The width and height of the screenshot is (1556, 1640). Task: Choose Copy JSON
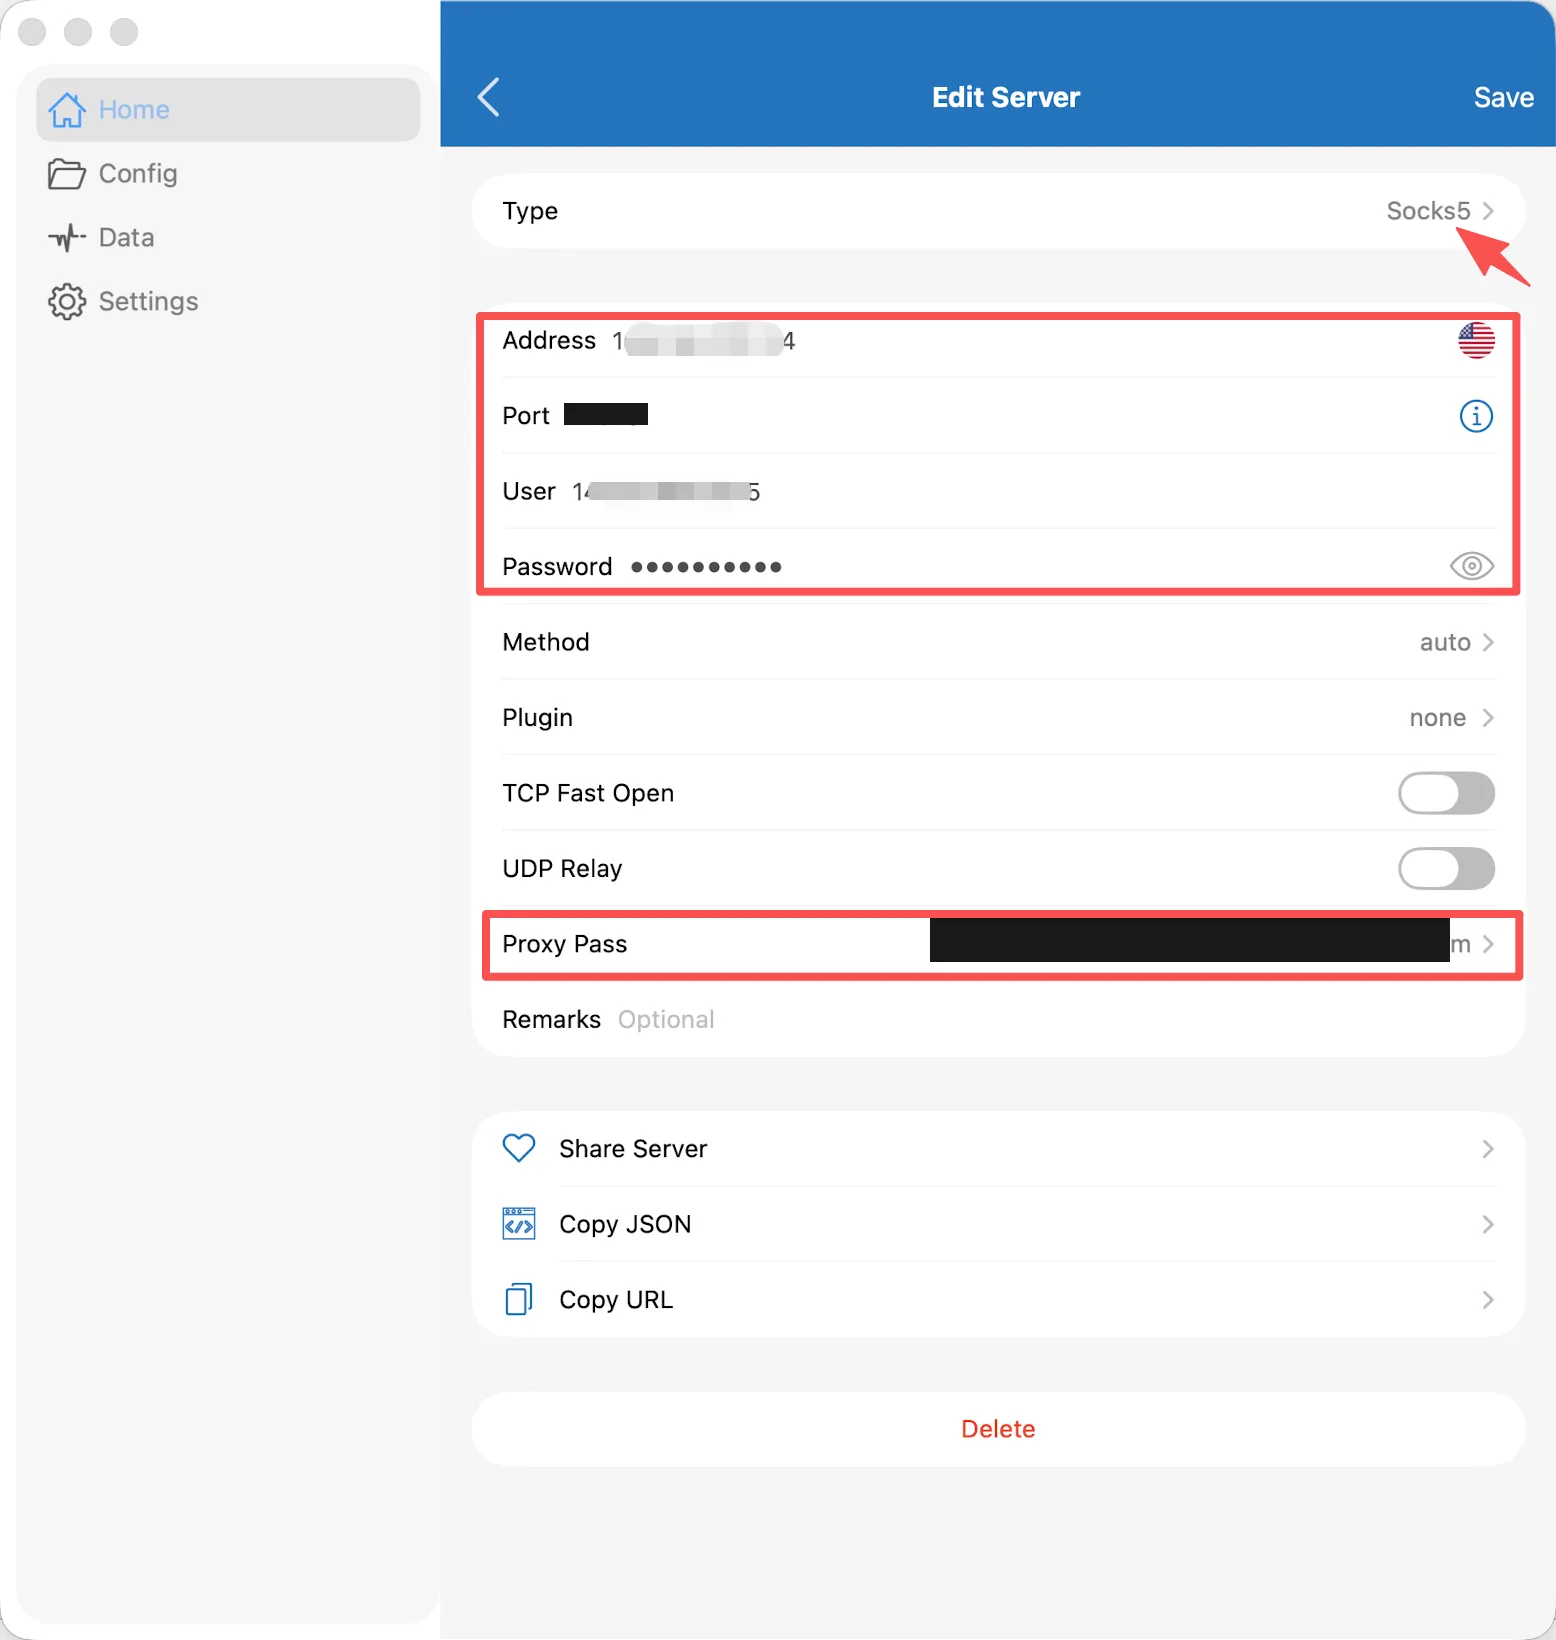coord(998,1224)
